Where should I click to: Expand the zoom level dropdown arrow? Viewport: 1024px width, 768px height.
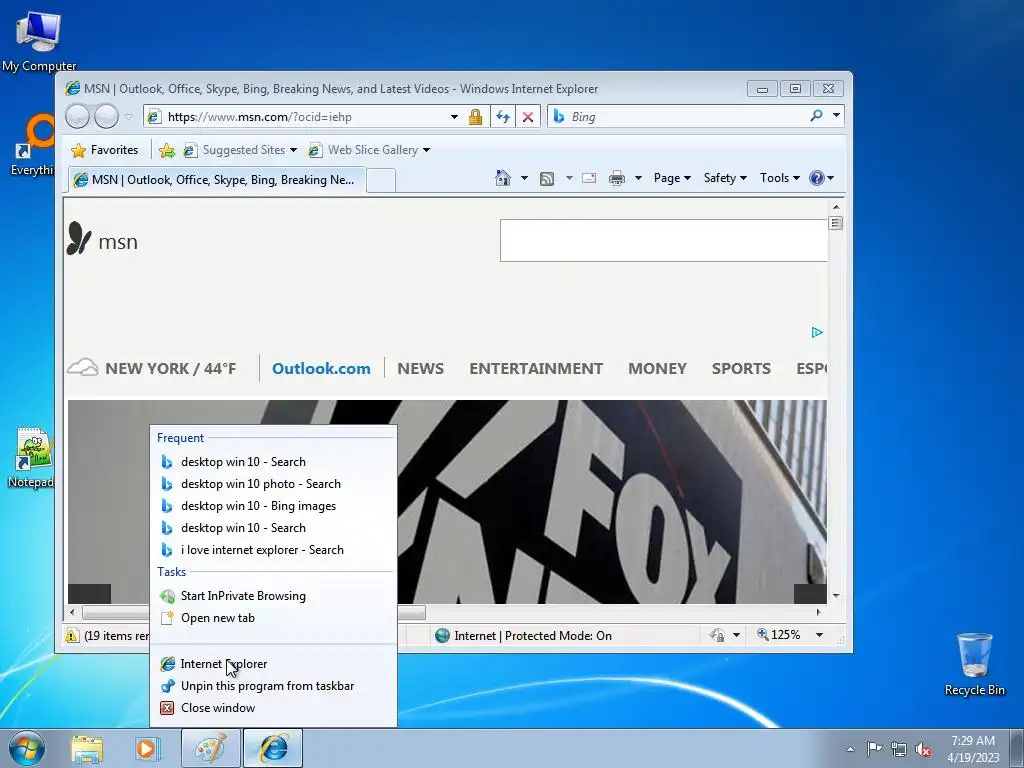point(819,635)
